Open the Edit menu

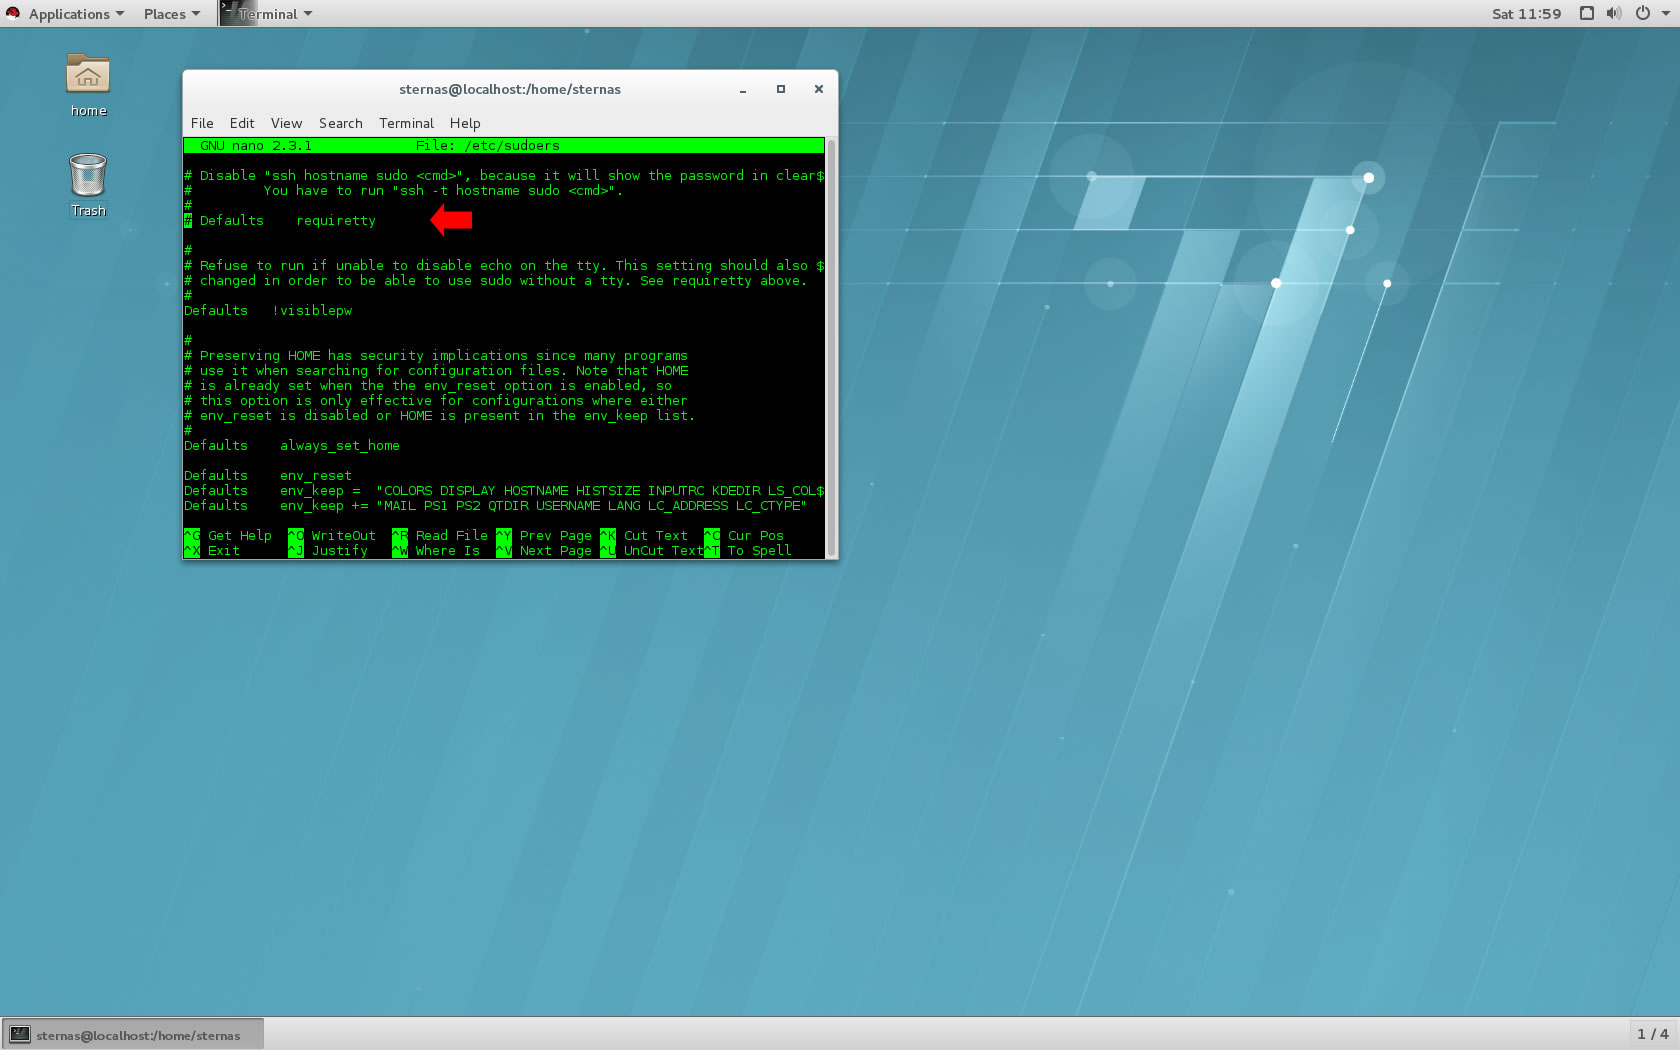point(242,123)
